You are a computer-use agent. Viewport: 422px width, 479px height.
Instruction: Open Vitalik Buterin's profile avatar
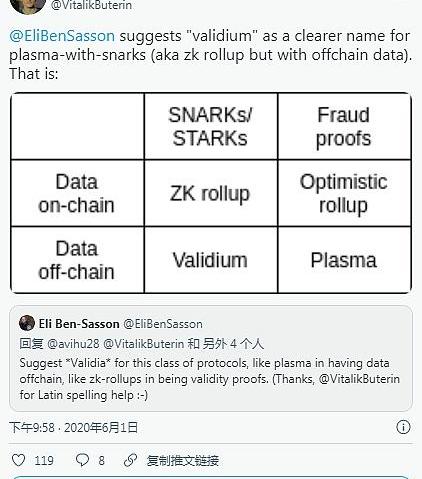click(x=27, y=6)
